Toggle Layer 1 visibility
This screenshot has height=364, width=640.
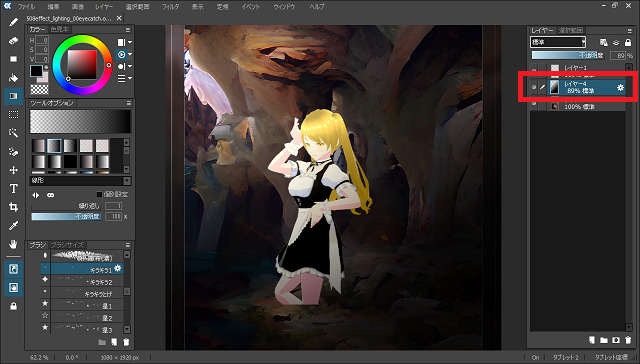[x=534, y=69]
